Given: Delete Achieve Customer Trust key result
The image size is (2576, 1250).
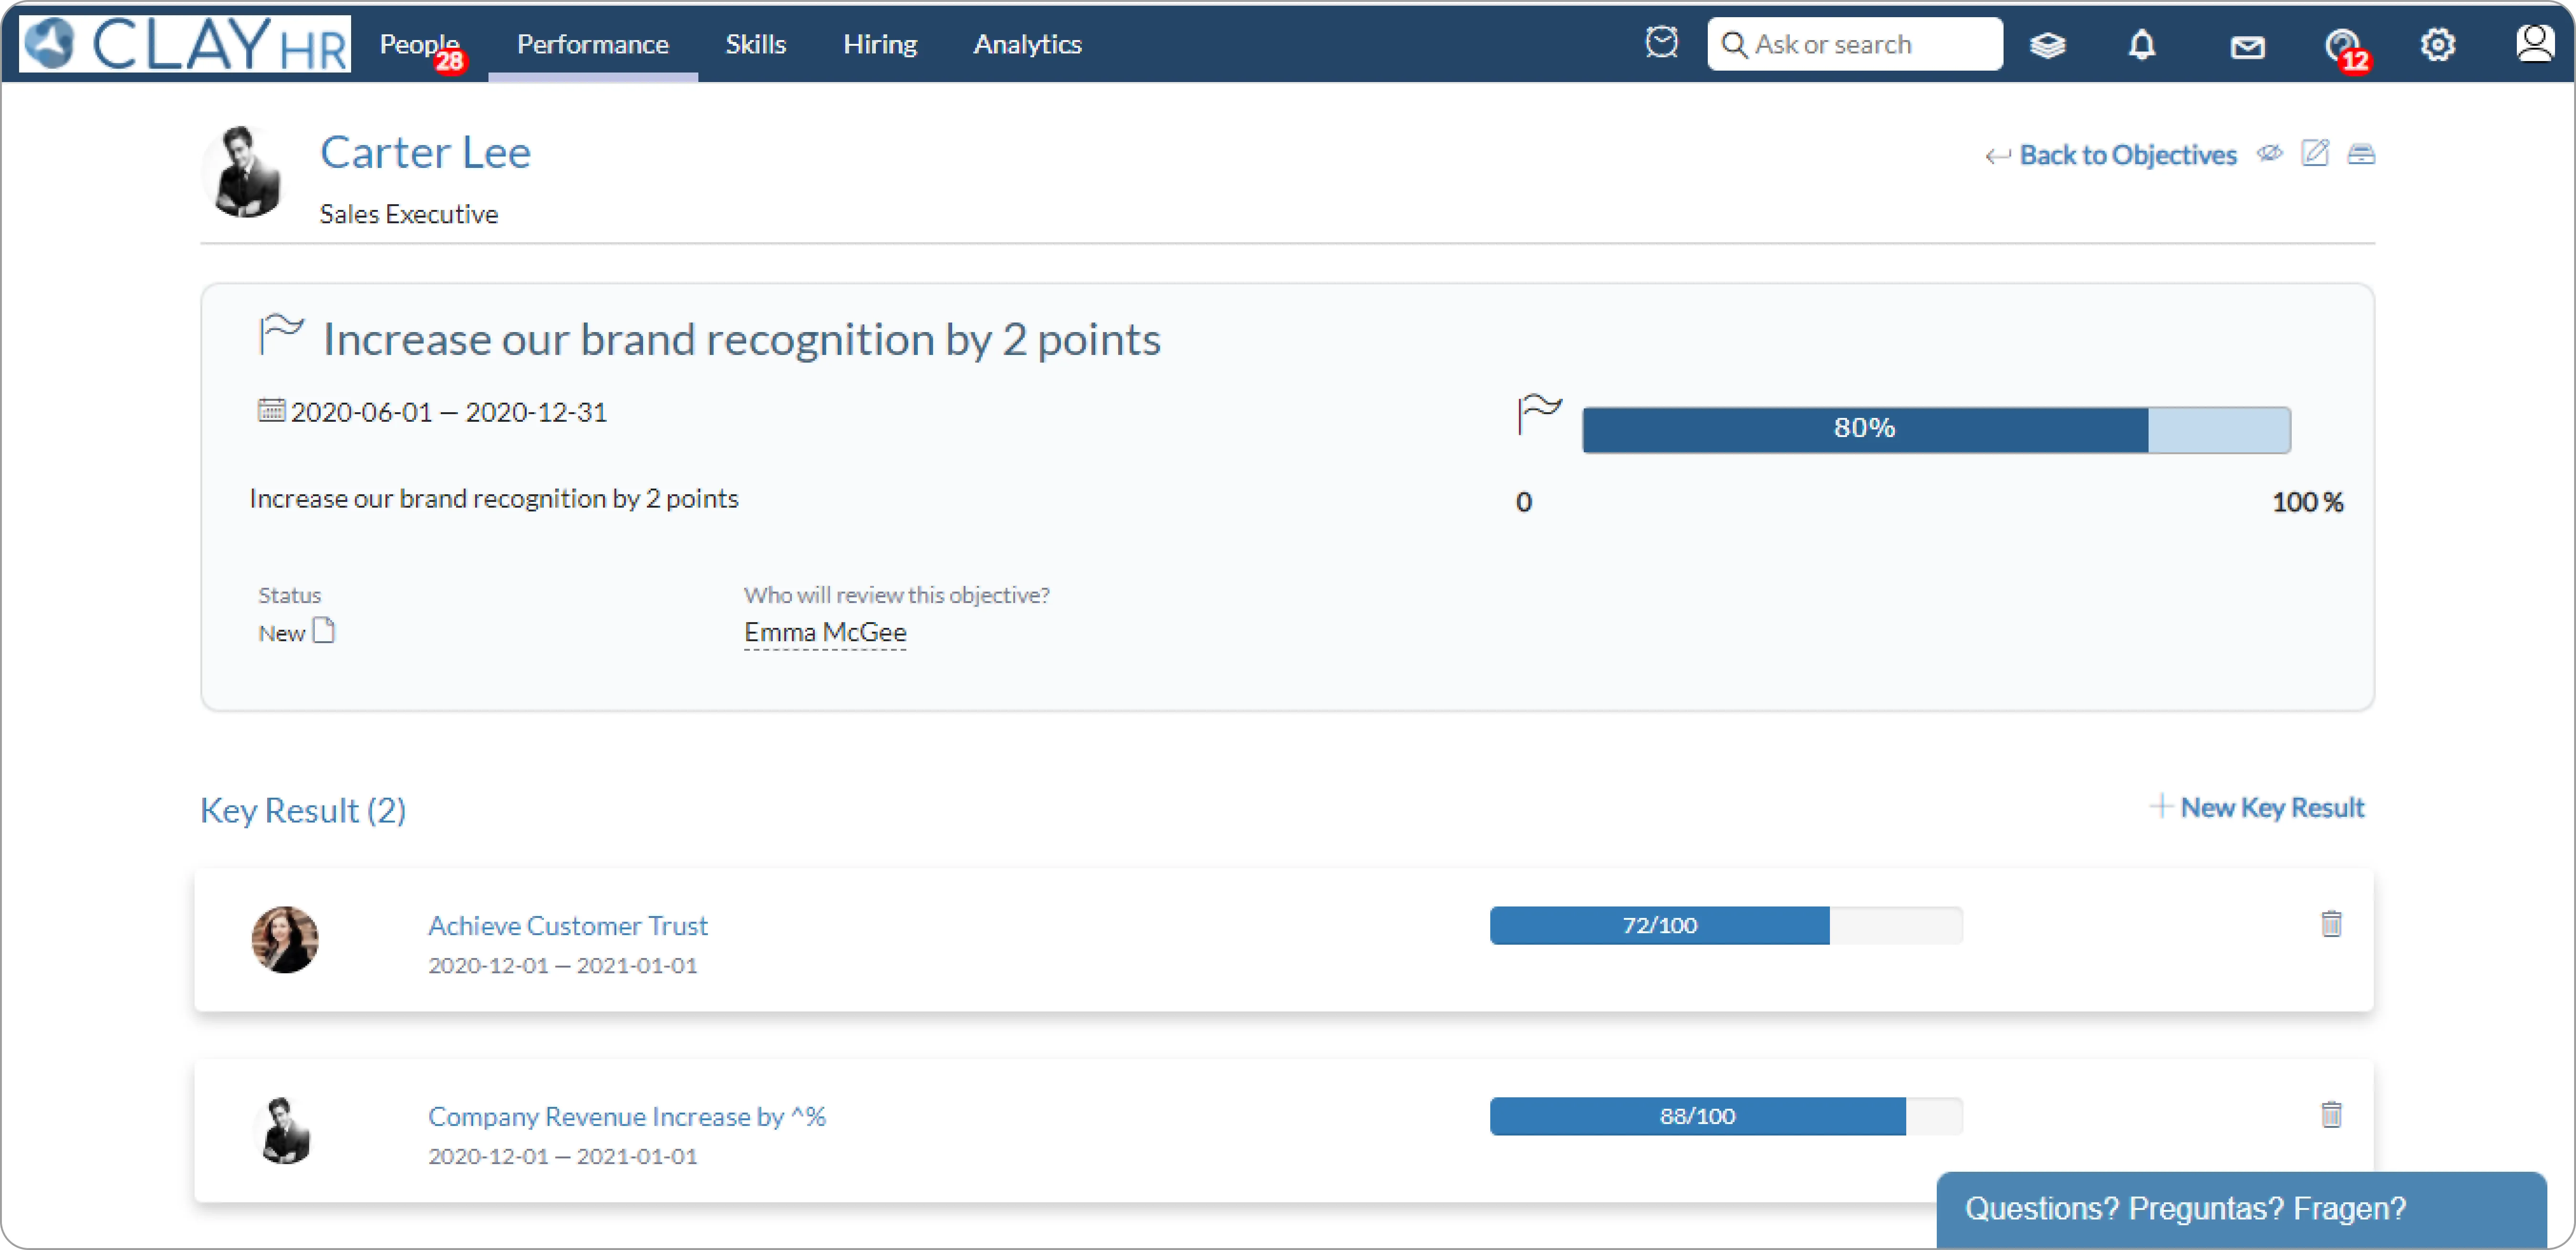Looking at the screenshot, I should click(2331, 924).
